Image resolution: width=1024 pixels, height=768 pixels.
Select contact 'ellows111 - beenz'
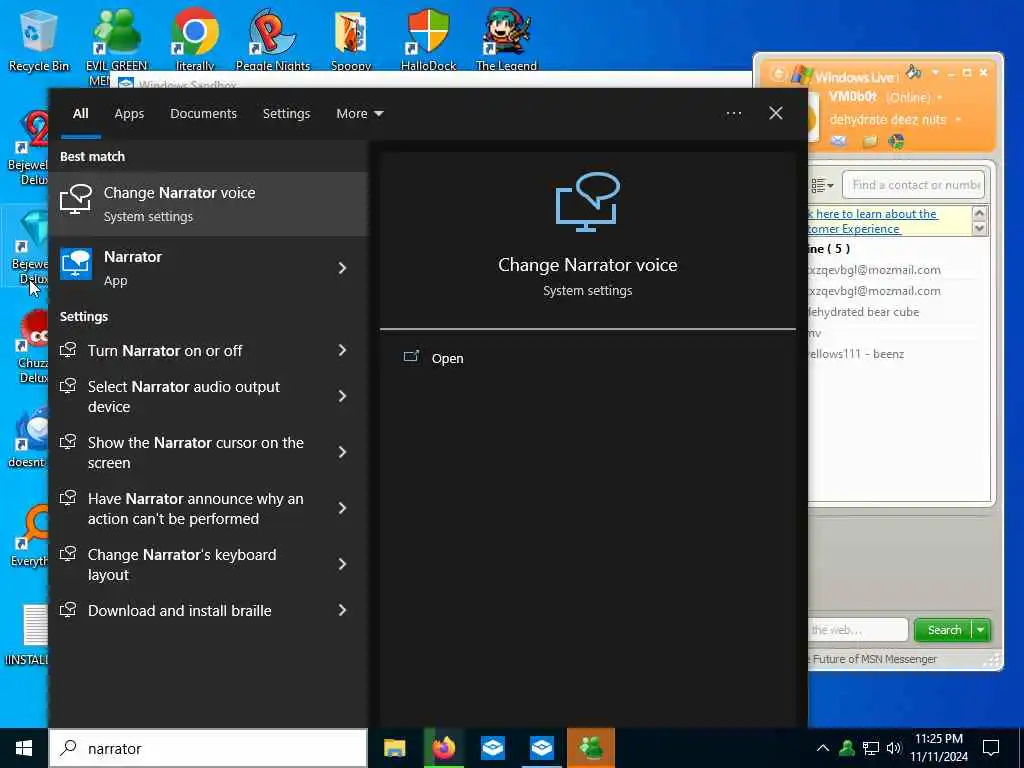click(x=856, y=354)
